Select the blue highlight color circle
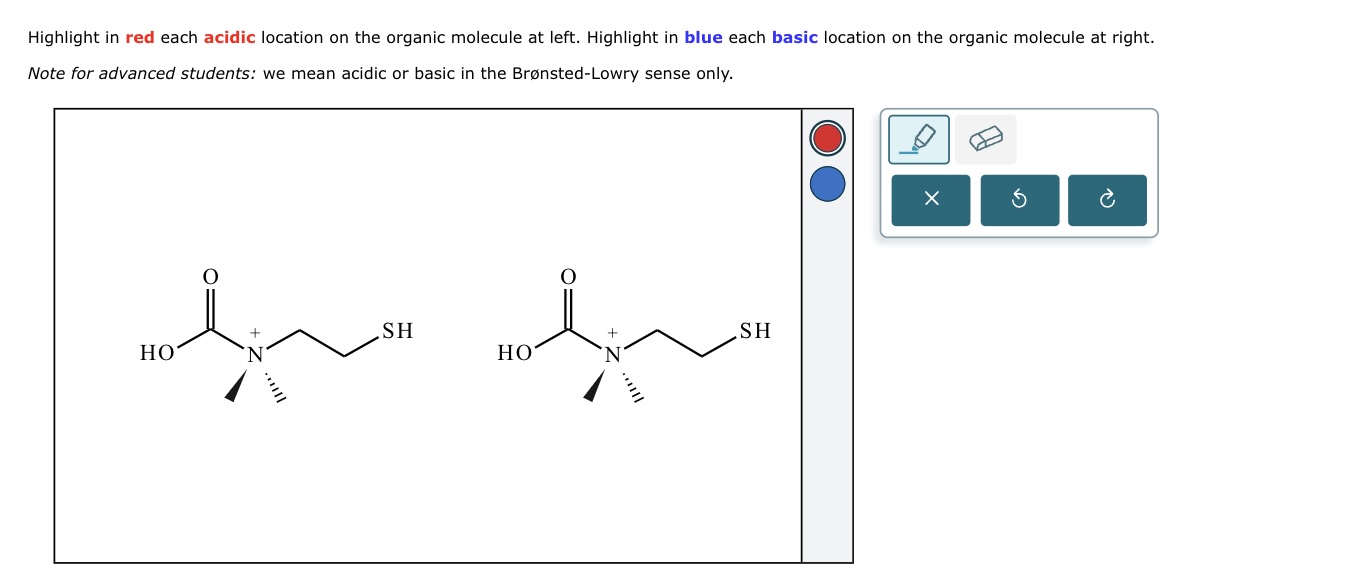The height and width of the screenshot is (588, 1368). (826, 184)
